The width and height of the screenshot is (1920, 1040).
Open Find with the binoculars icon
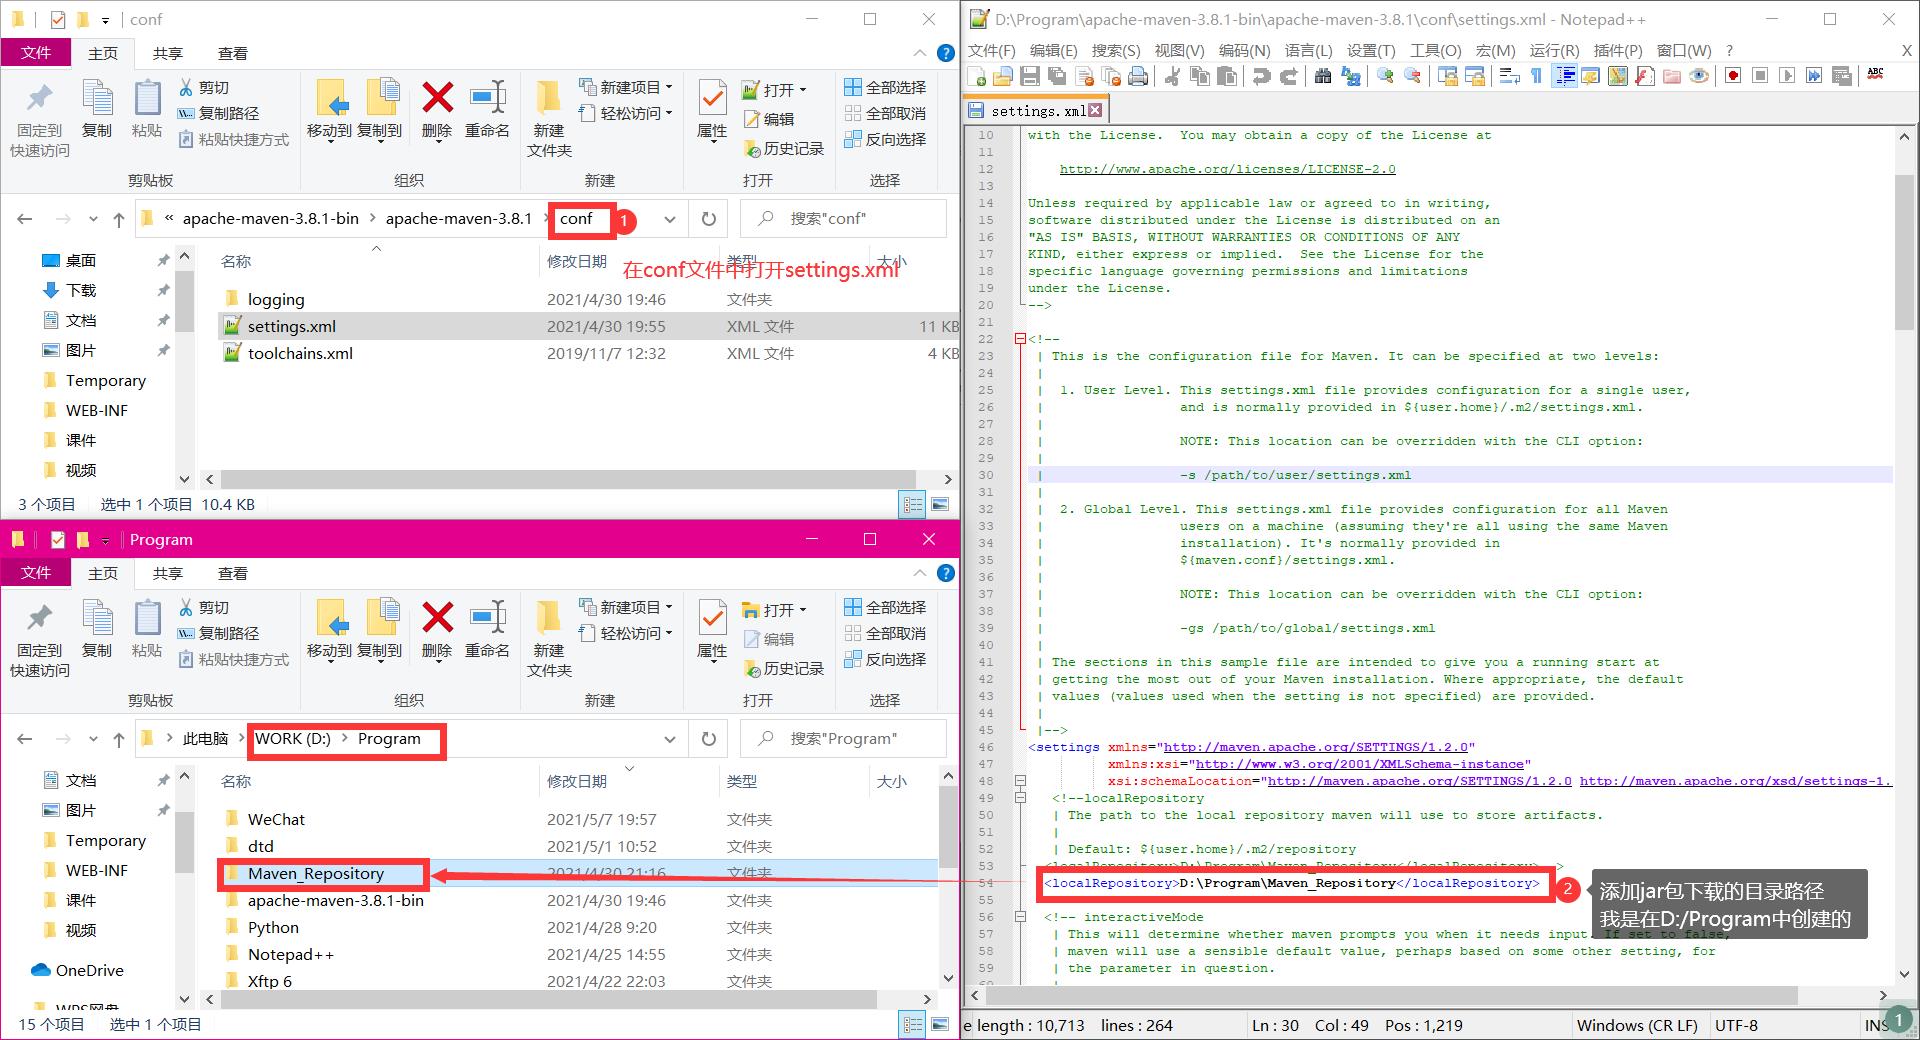click(1323, 76)
